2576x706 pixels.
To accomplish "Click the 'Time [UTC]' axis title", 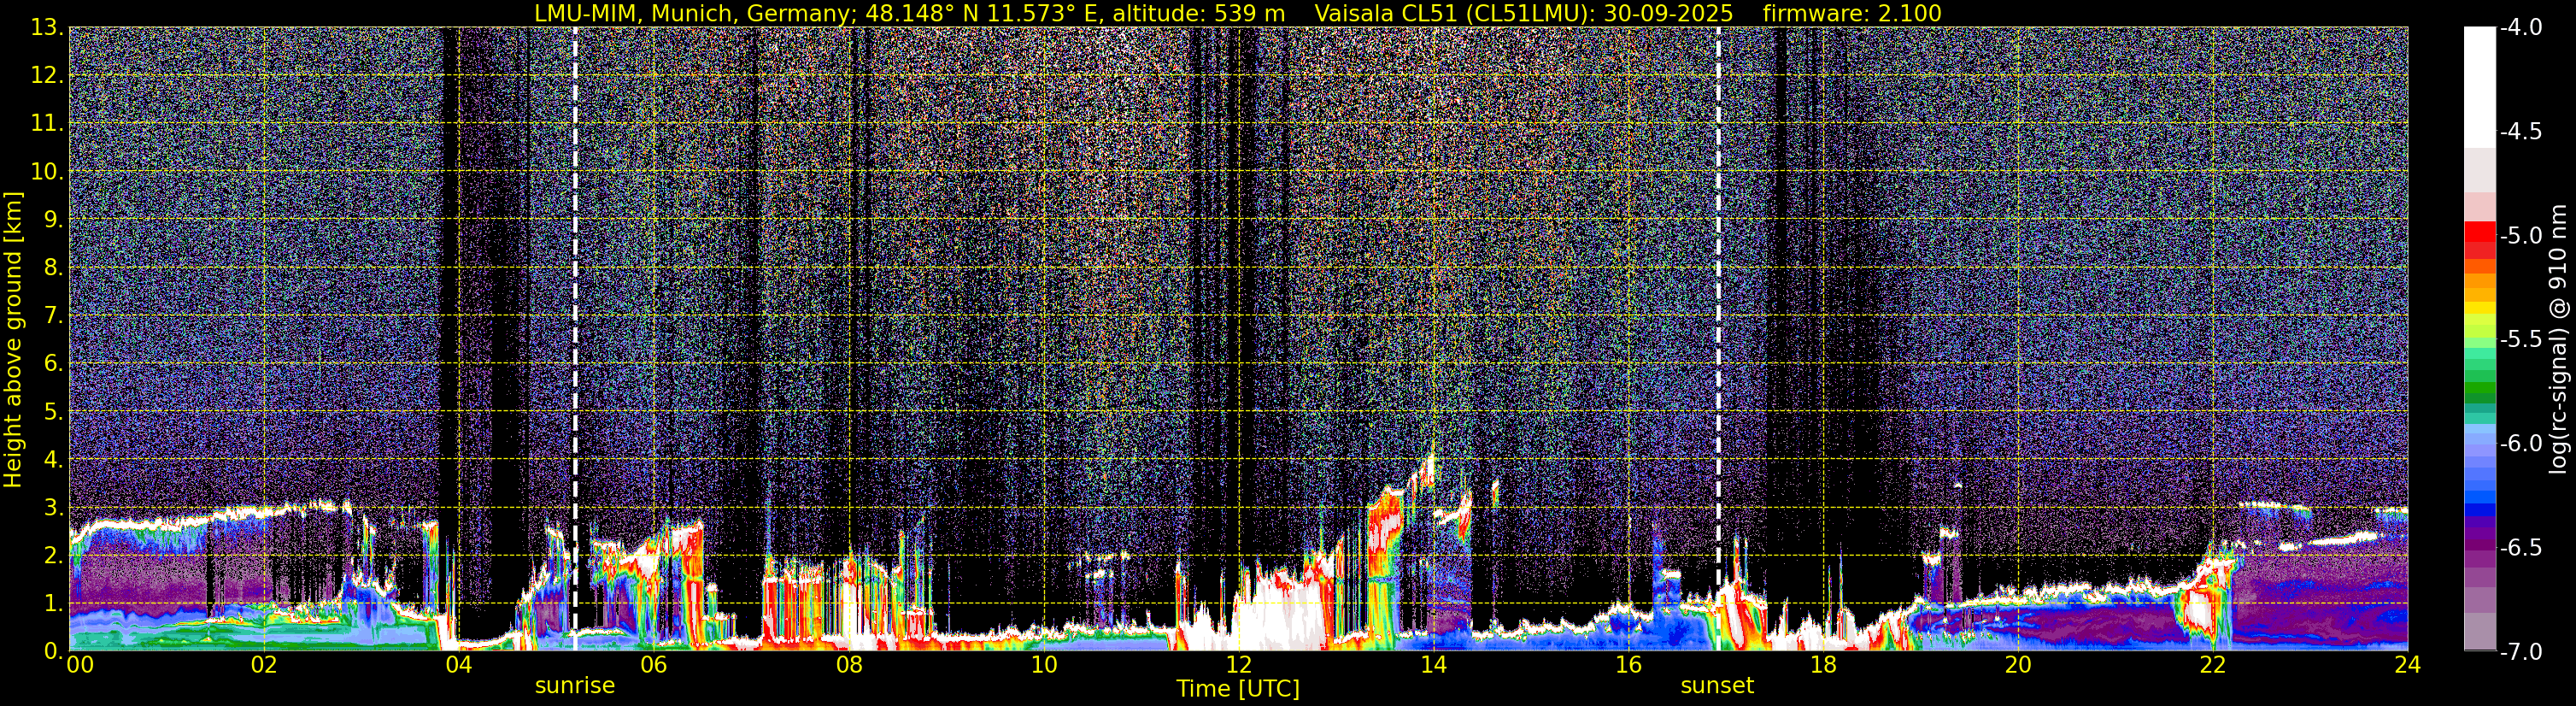I will click(1238, 689).
